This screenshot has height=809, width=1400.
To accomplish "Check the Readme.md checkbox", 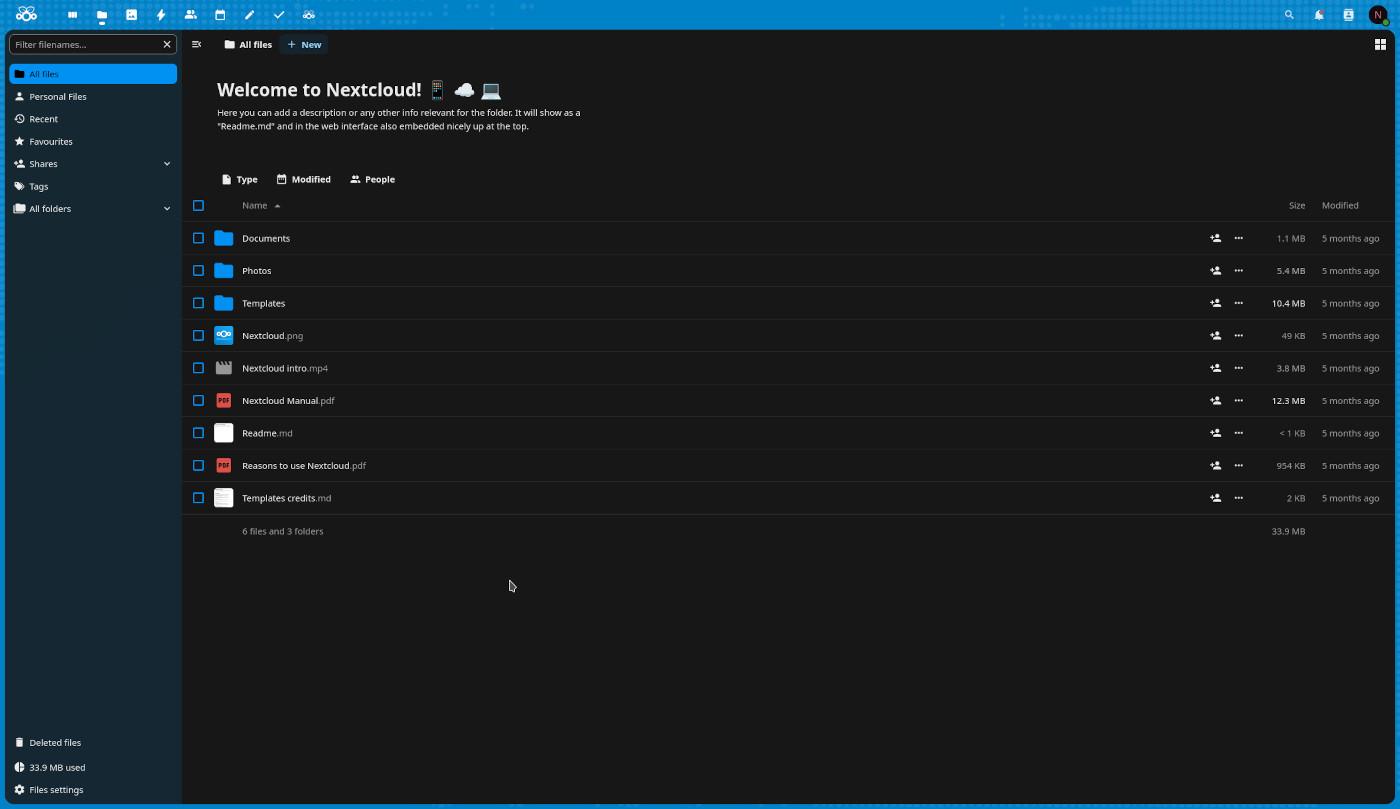I will (x=198, y=433).
